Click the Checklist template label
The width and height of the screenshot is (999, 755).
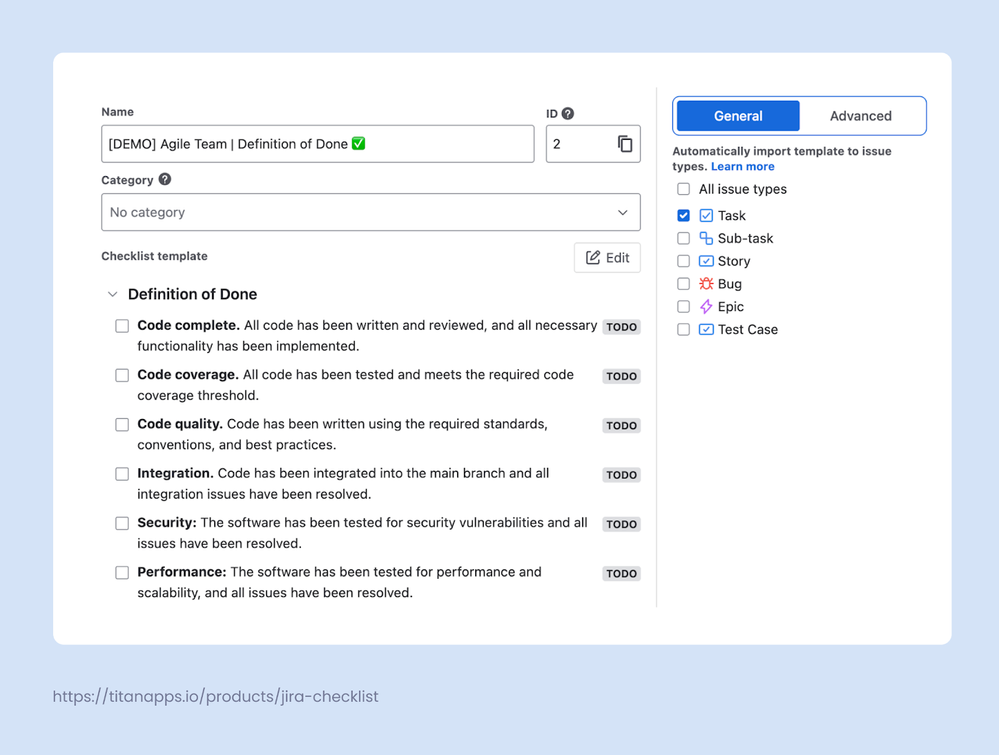click(x=154, y=256)
